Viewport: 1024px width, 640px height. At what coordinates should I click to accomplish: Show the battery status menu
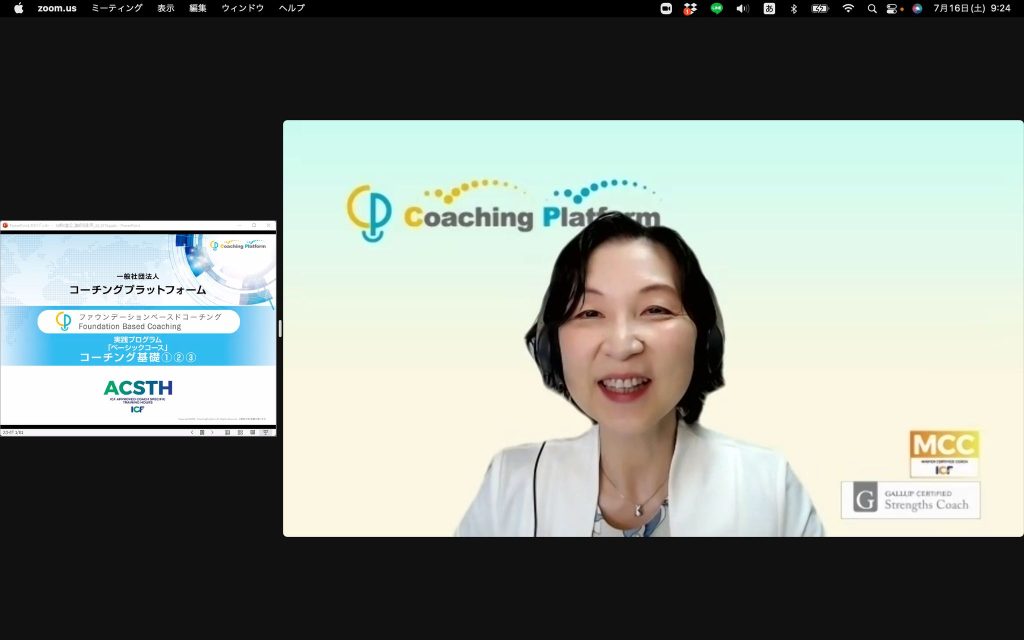pos(820,8)
